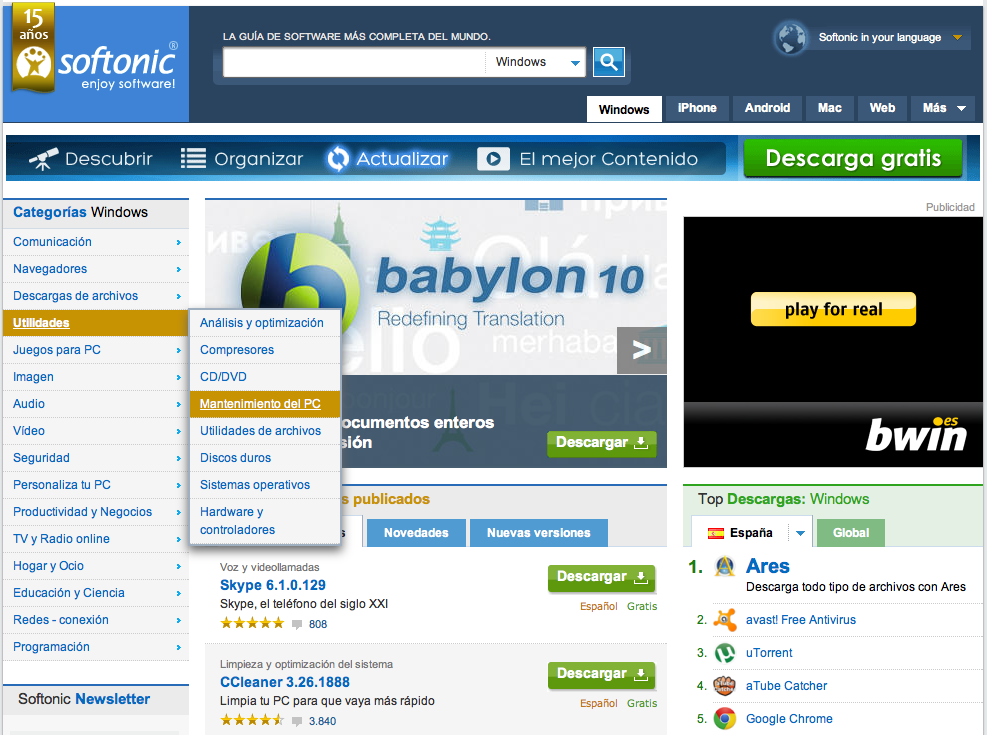Click the uTorrent app icon
Viewport: 987px width, 735px height.
[725, 653]
